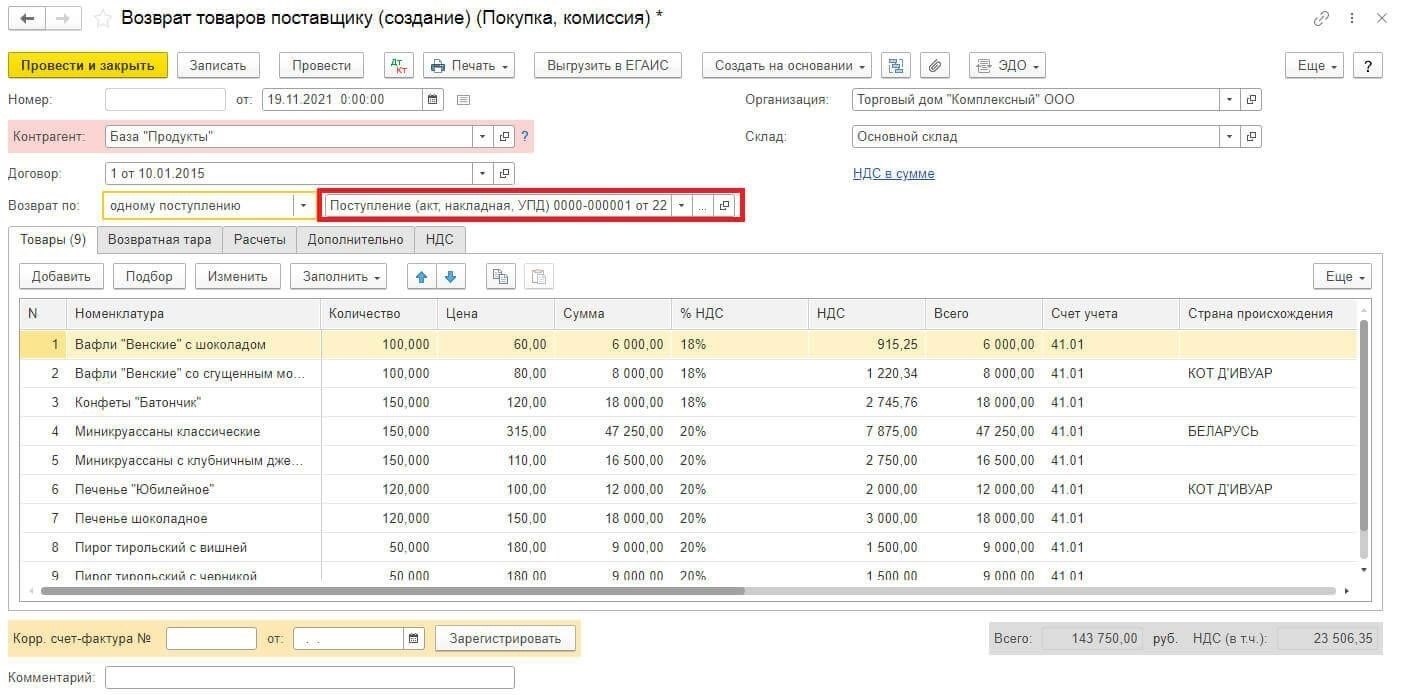Expand the Печать dropdown

(x=469, y=66)
